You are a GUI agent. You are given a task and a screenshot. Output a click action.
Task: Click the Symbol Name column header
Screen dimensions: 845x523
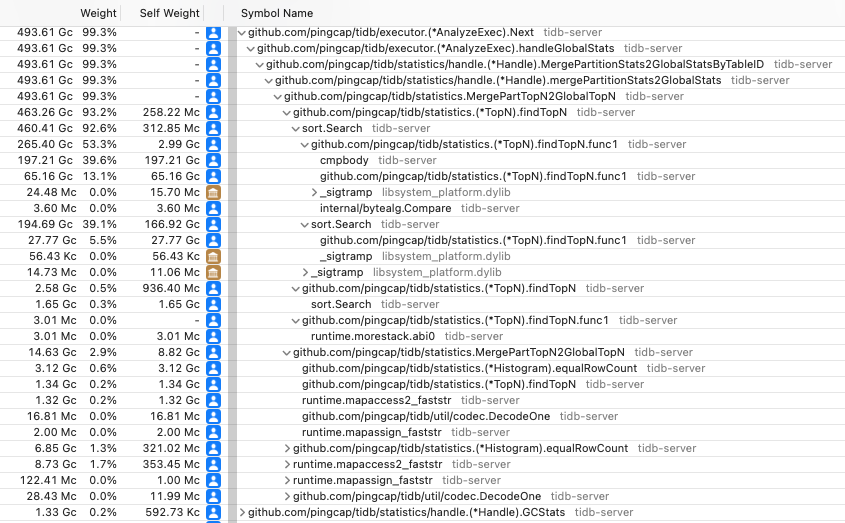[x=277, y=13]
